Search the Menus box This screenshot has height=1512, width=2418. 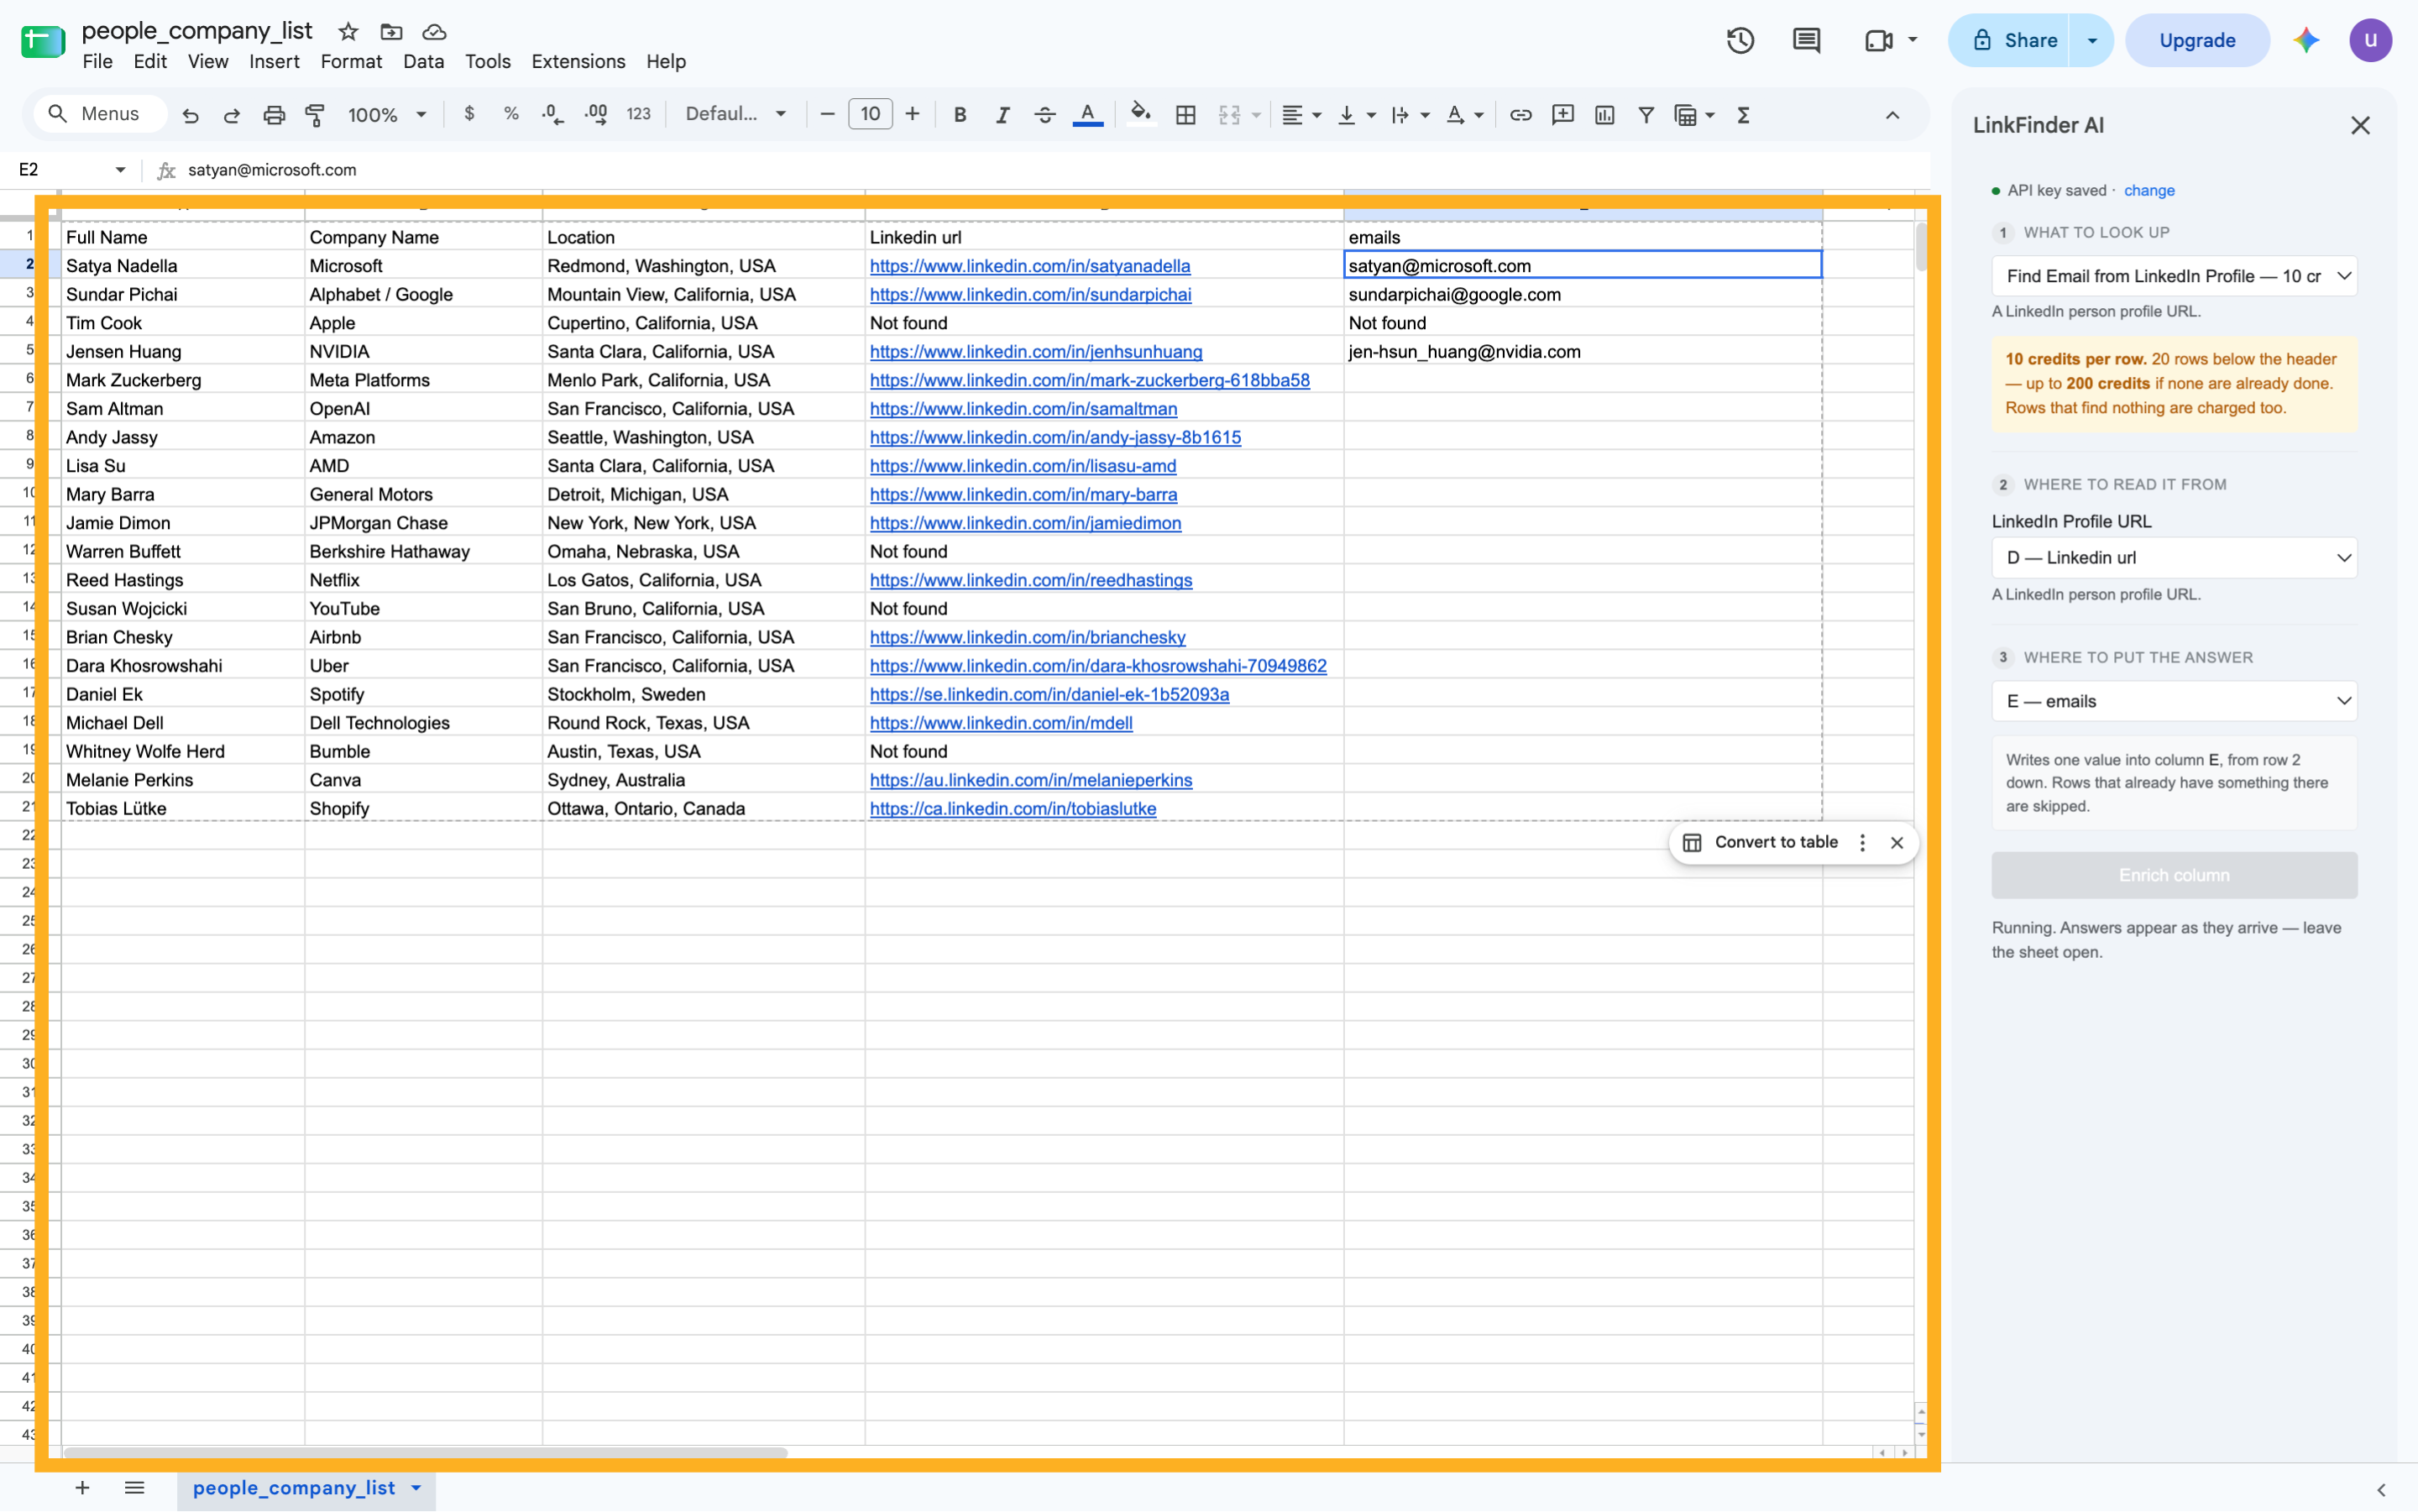click(100, 114)
